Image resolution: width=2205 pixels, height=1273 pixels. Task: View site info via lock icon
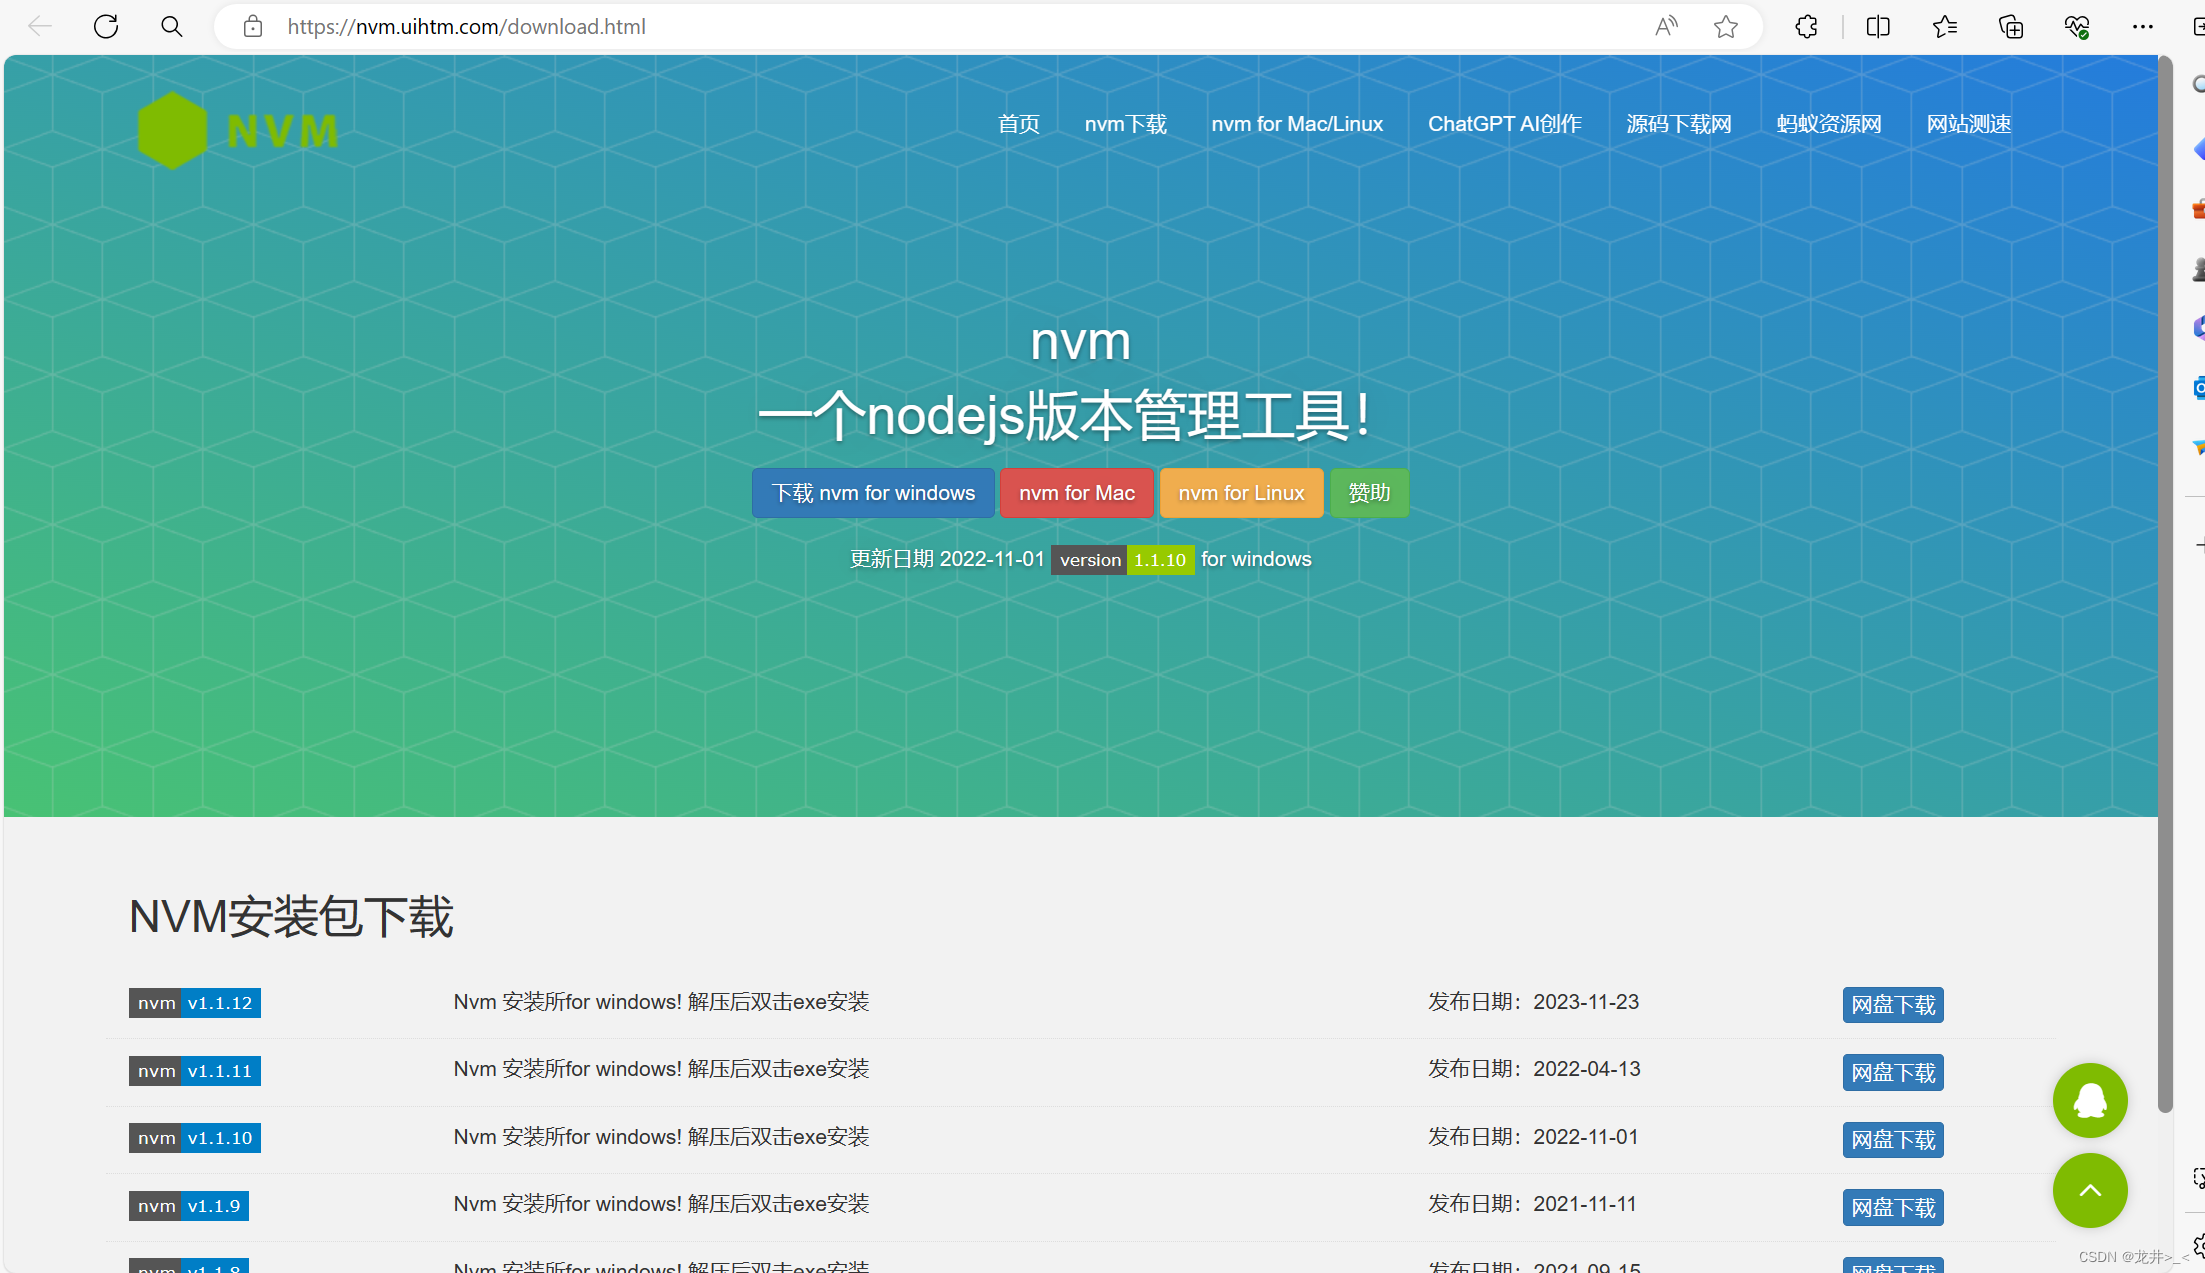pyautogui.click(x=253, y=27)
